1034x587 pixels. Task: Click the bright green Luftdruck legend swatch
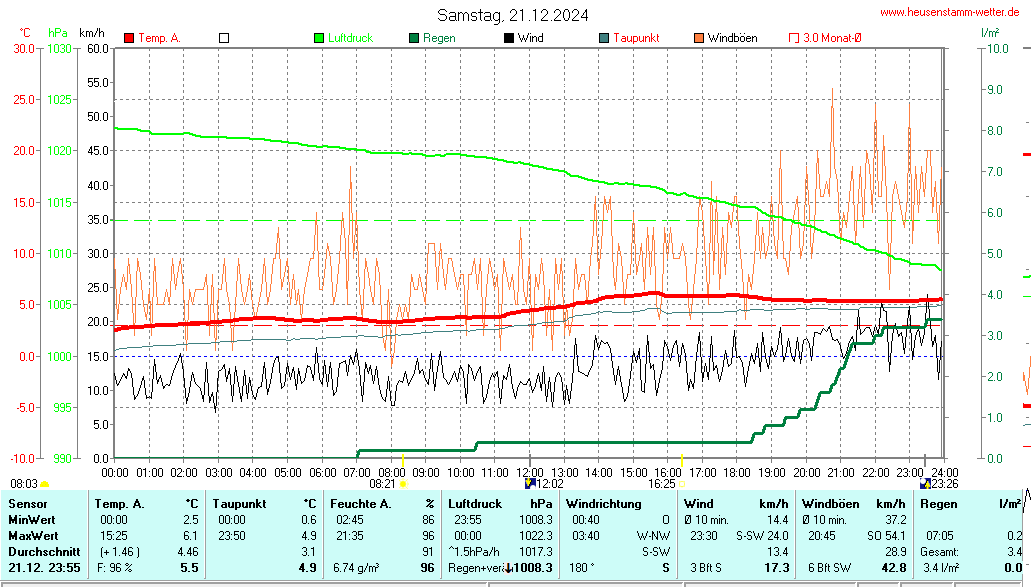tap(319, 38)
